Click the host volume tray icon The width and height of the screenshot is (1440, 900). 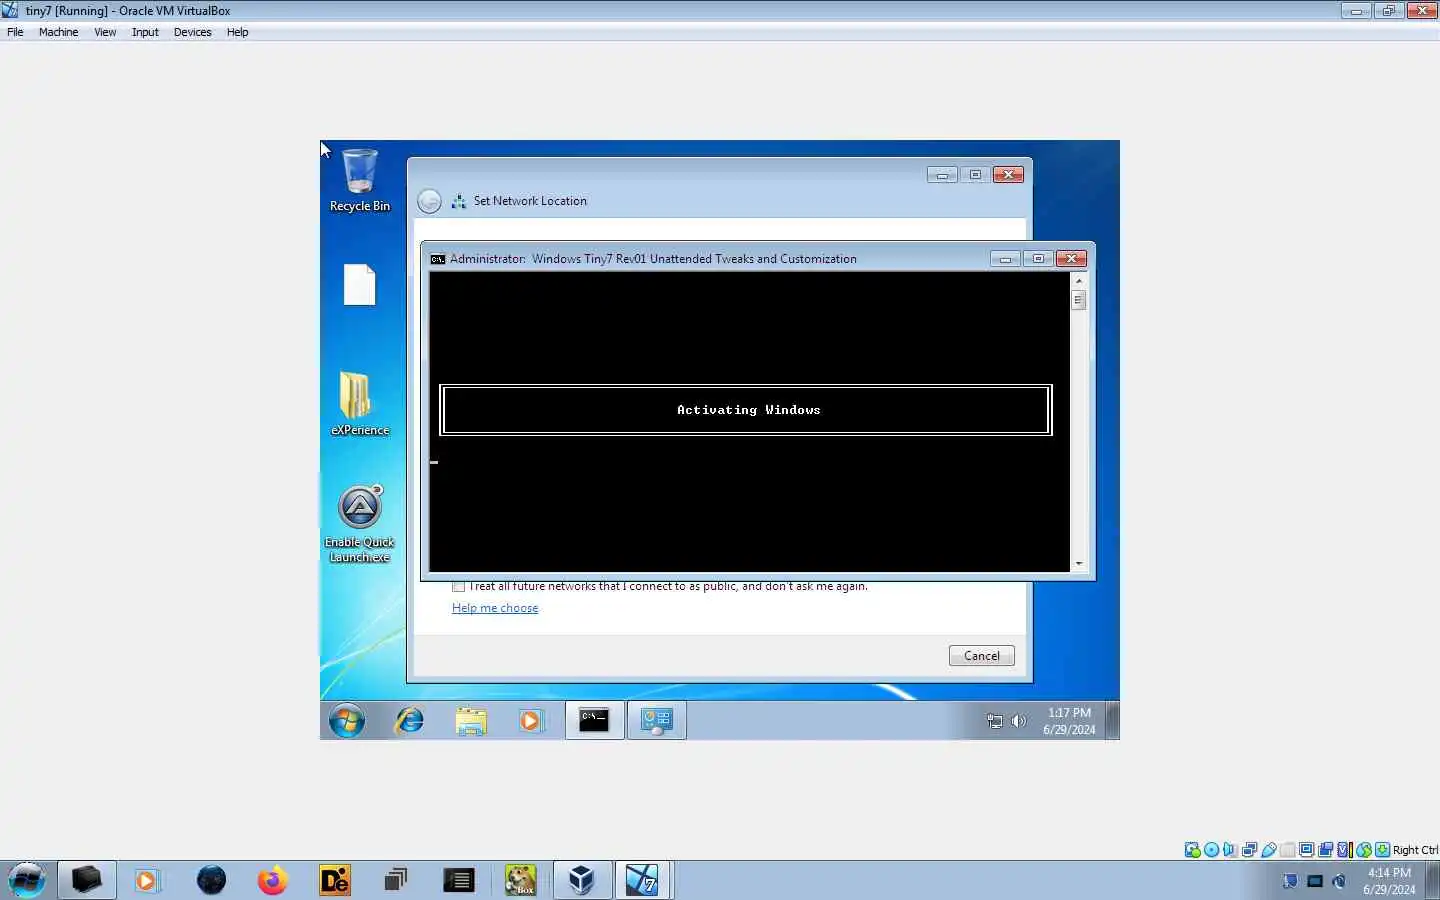pos(1339,881)
